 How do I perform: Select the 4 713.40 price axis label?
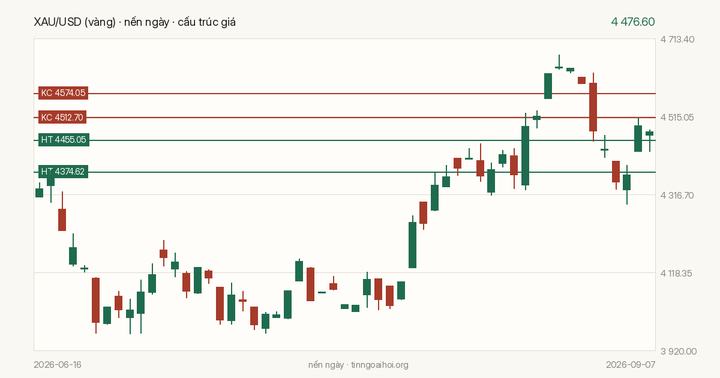pos(677,39)
